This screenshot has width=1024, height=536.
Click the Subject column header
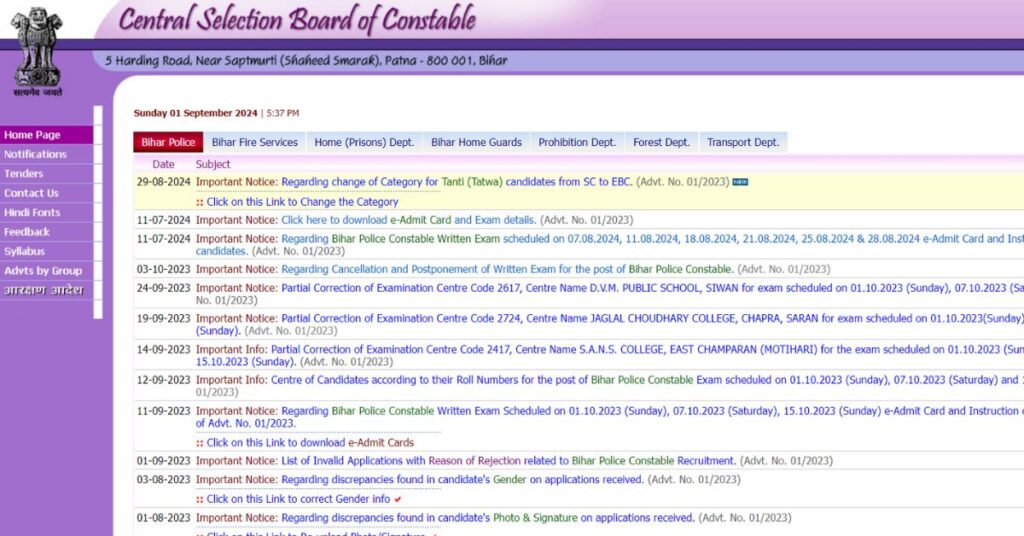(x=213, y=165)
